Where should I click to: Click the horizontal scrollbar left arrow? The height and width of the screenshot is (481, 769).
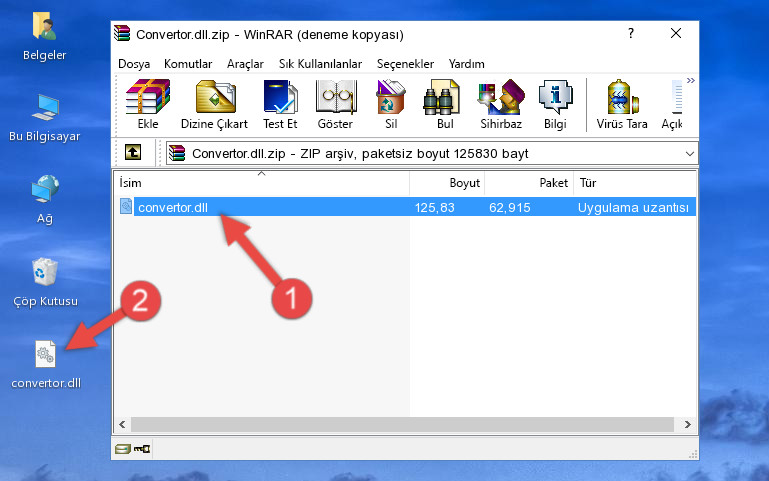pos(123,425)
